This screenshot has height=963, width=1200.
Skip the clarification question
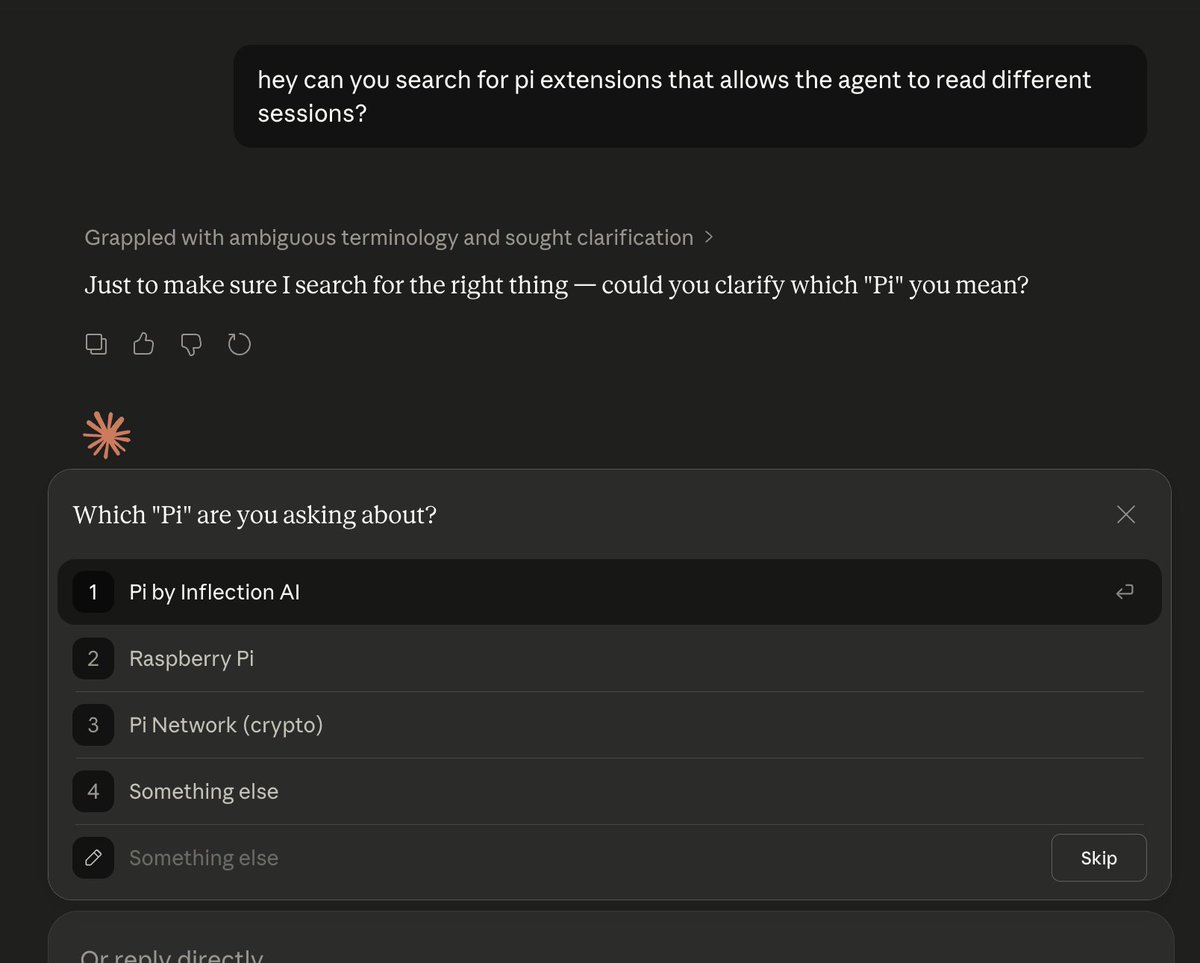[x=1099, y=858]
